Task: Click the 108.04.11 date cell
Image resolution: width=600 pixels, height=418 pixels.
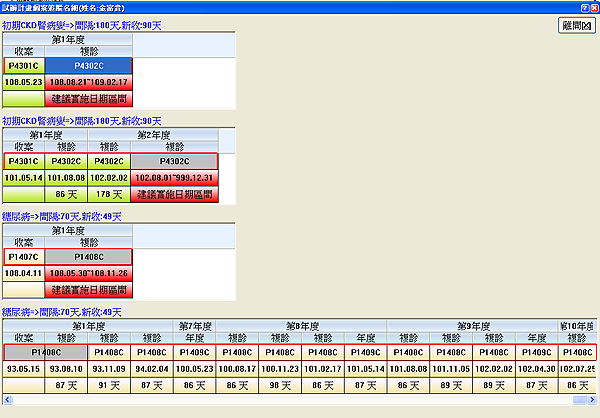Action: (24, 273)
